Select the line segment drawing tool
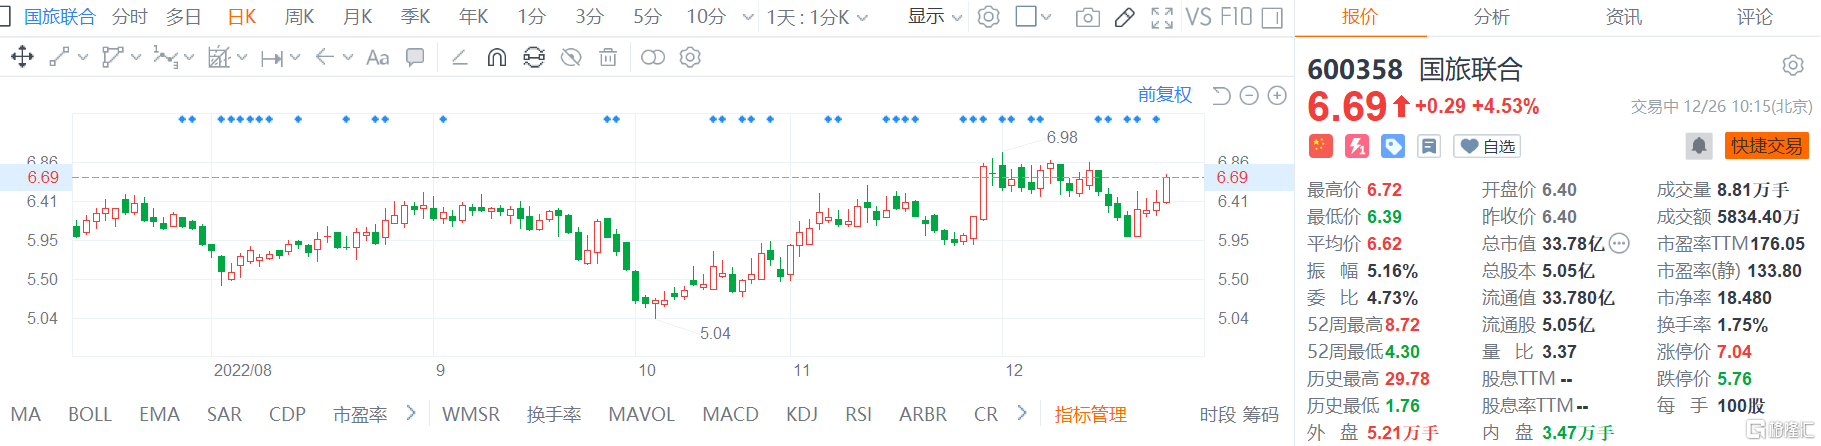Image resolution: width=1821 pixels, height=446 pixels. 59,57
